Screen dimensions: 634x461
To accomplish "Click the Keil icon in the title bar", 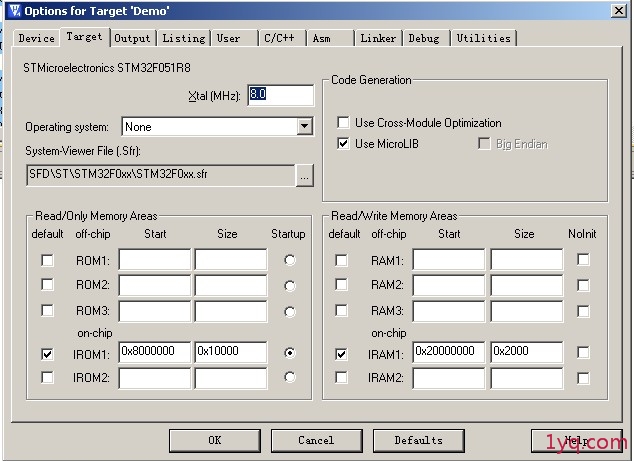I will pyautogui.click(x=15, y=11).
